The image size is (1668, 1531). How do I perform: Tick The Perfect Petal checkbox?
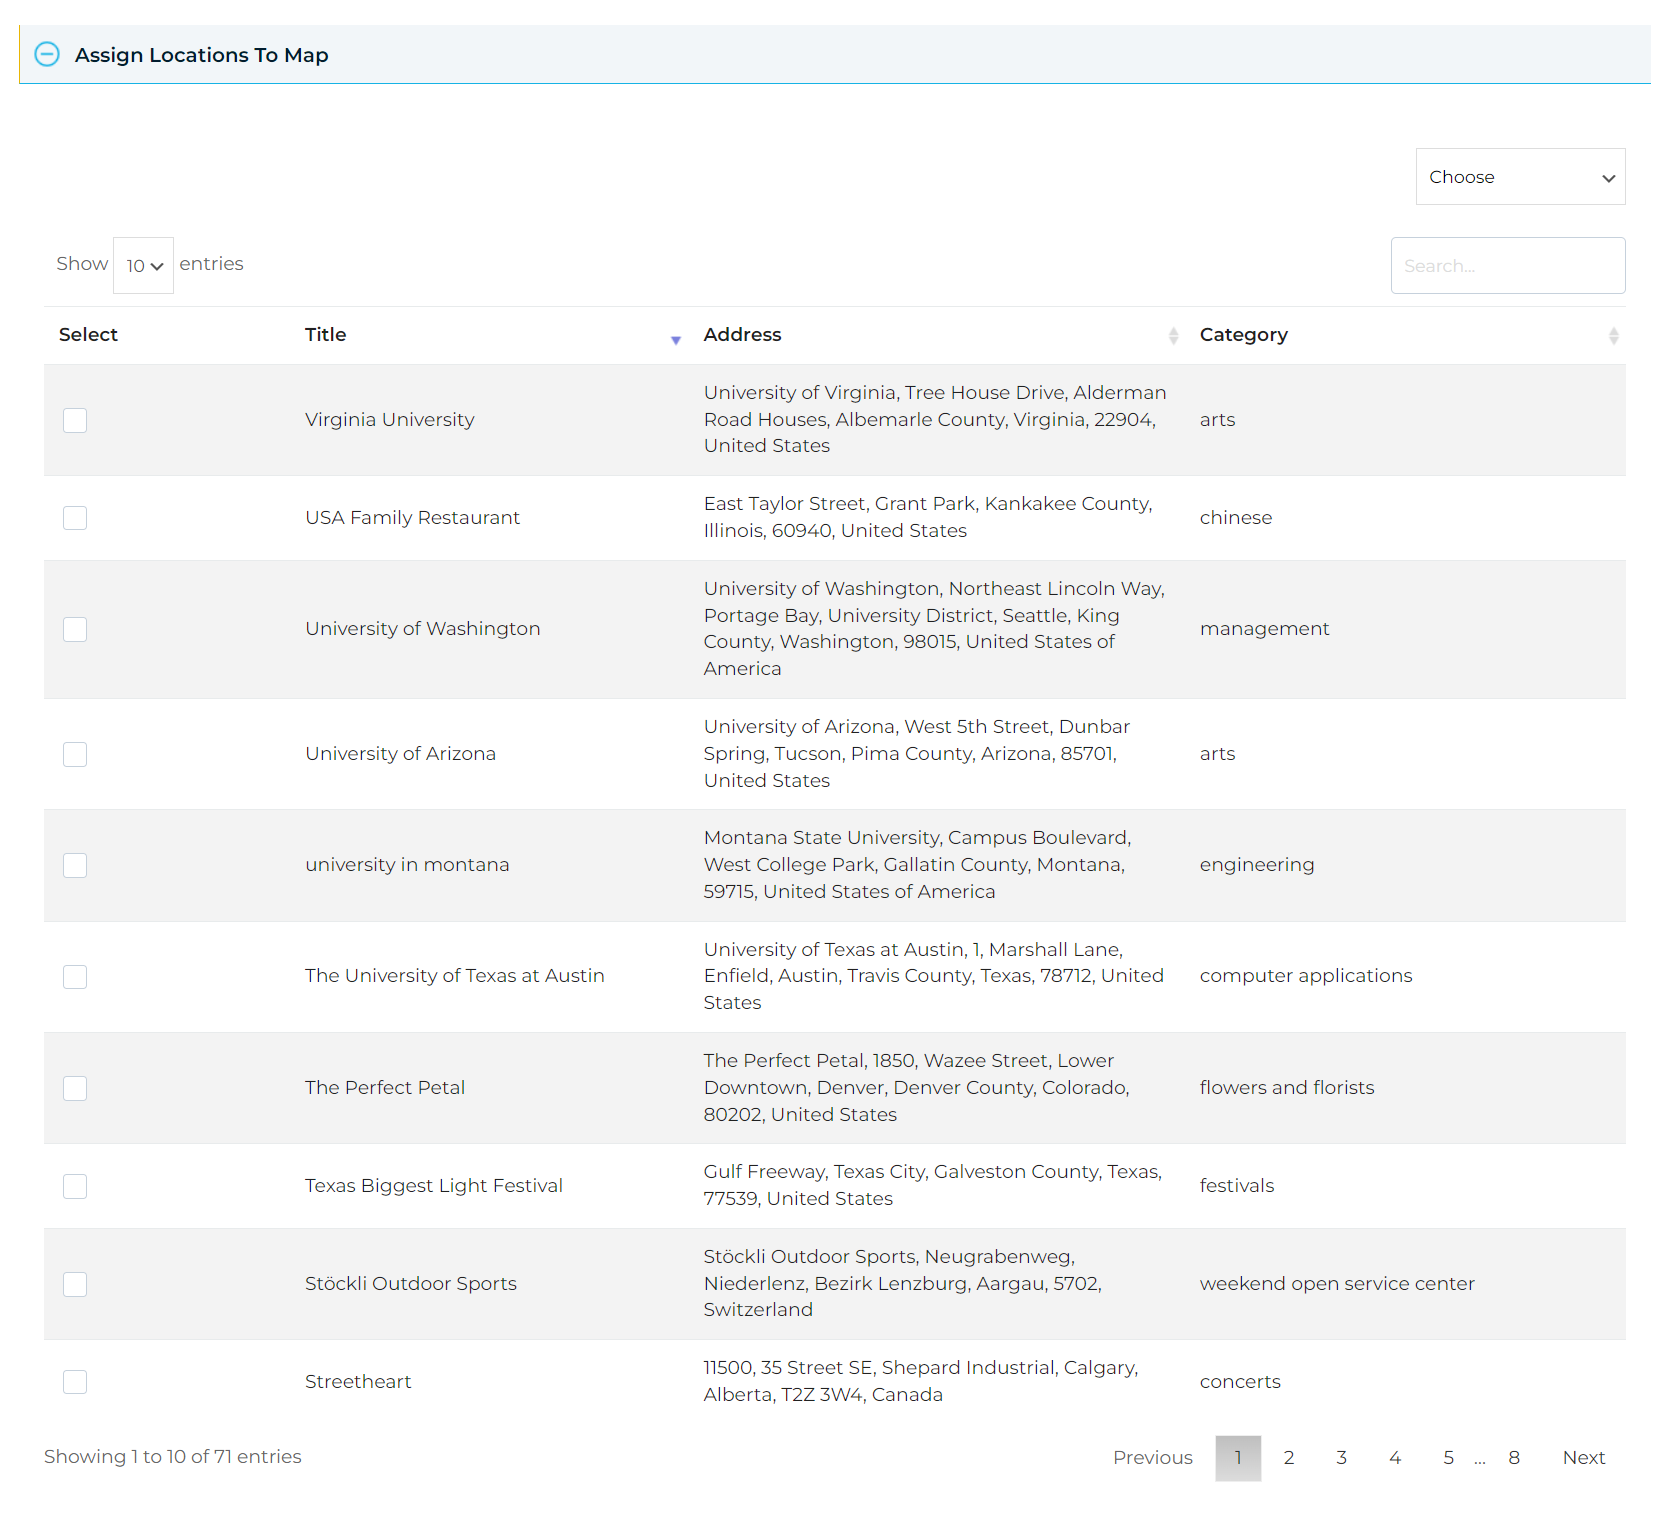pos(75,1088)
